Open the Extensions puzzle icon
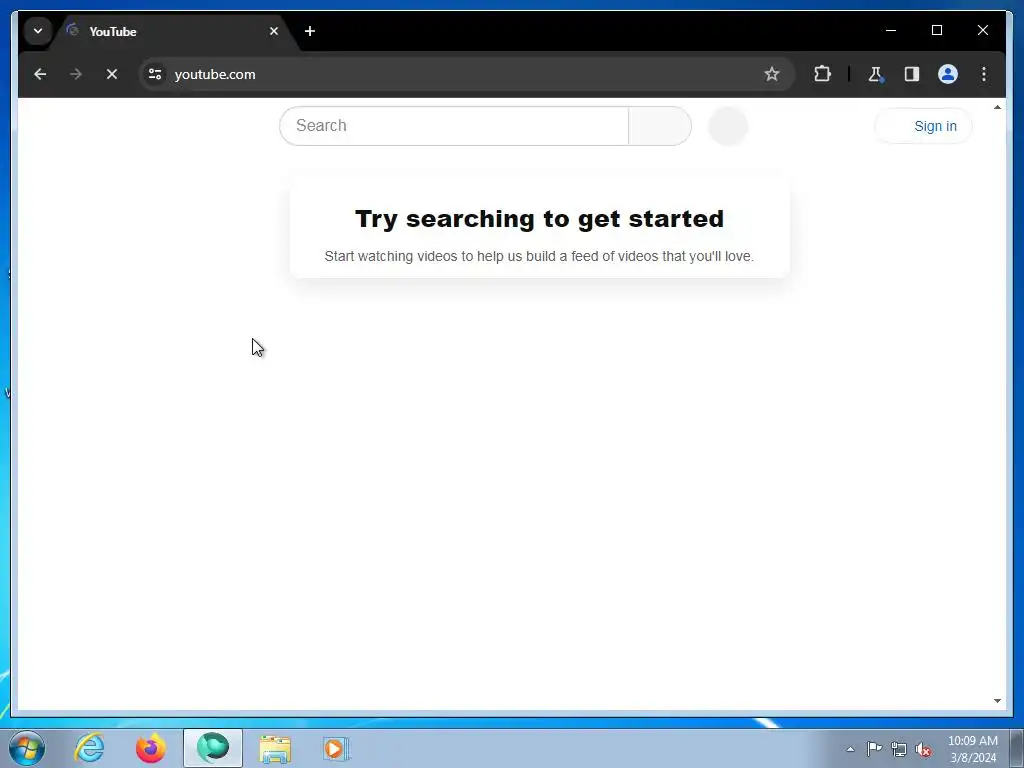Image resolution: width=1024 pixels, height=768 pixels. click(x=822, y=74)
